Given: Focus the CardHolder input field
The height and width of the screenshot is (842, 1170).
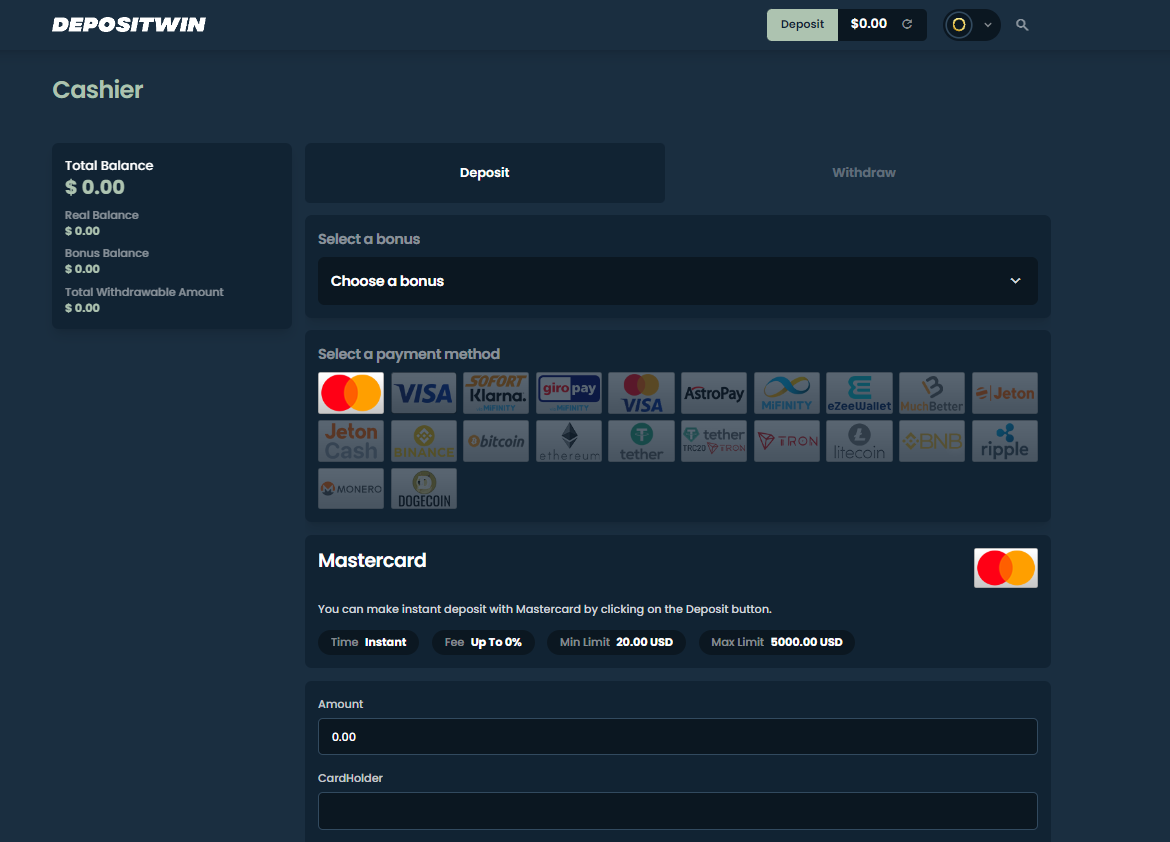Looking at the screenshot, I should coord(678,811).
